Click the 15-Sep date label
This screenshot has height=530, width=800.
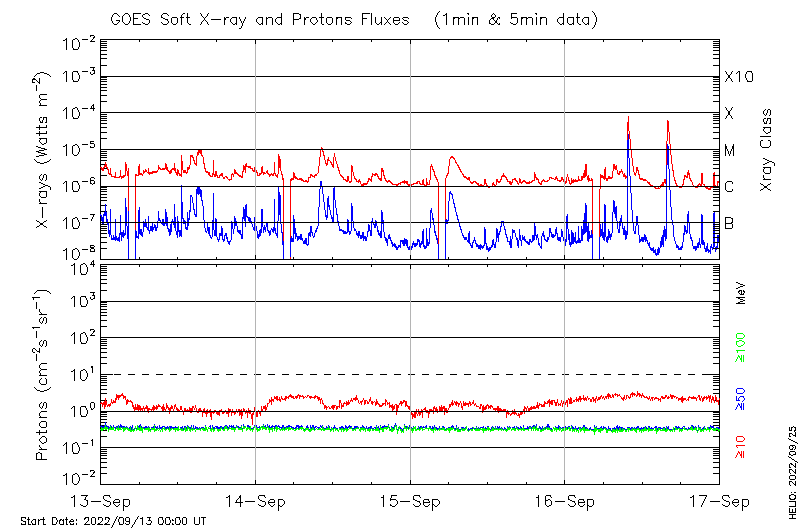click(410, 500)
